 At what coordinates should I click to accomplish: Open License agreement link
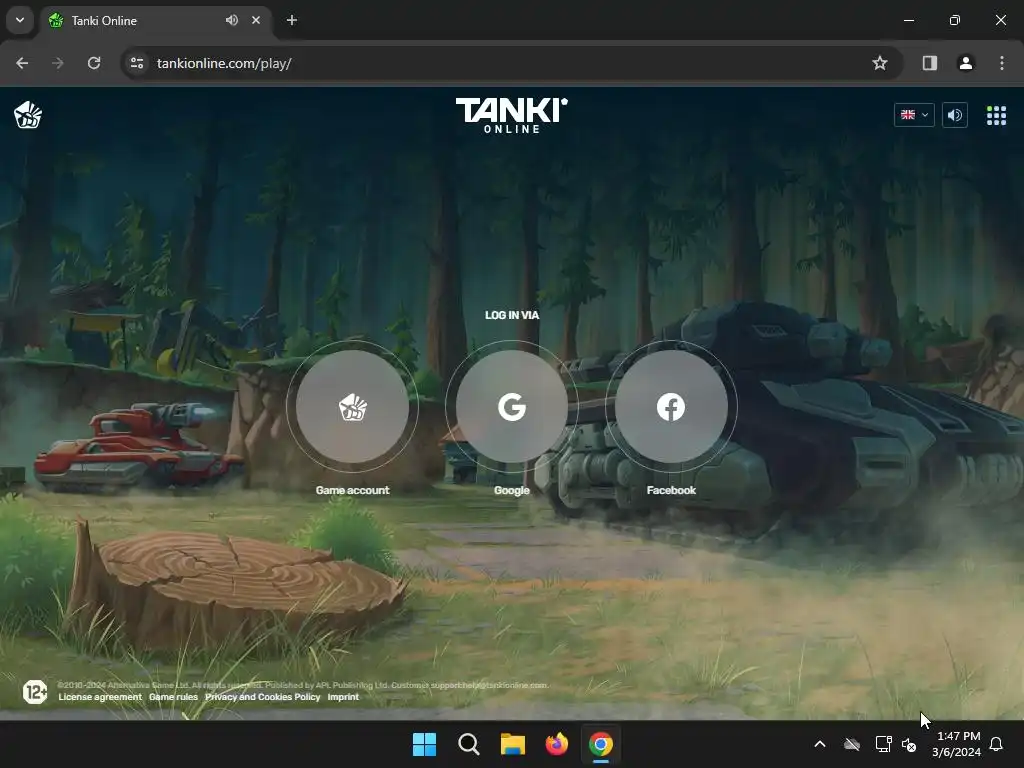[x=100, y=697]
